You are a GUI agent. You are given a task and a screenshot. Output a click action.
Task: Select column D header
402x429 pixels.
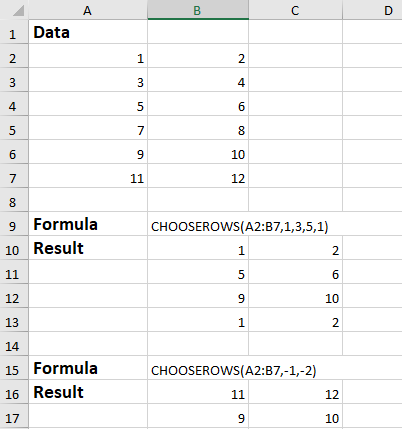(x=372, y=10)
